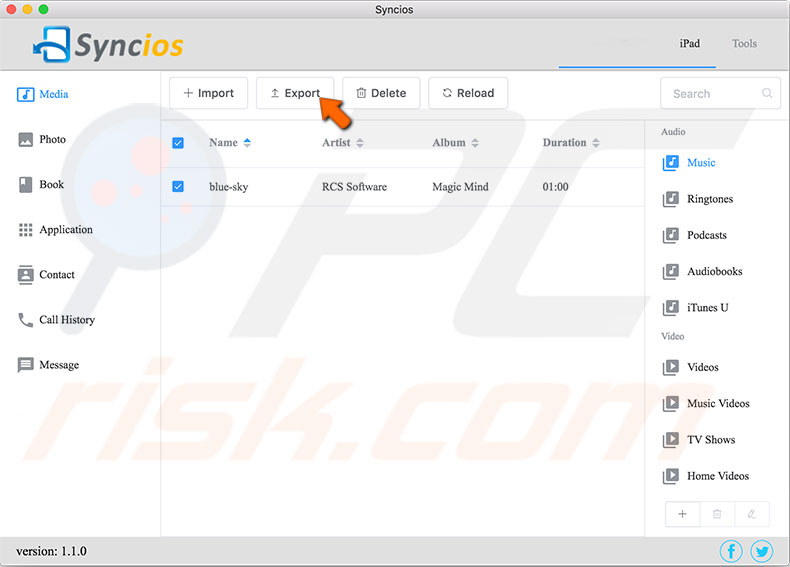
Task: Click the RCS Software artist cell
Action: (354, 187)
